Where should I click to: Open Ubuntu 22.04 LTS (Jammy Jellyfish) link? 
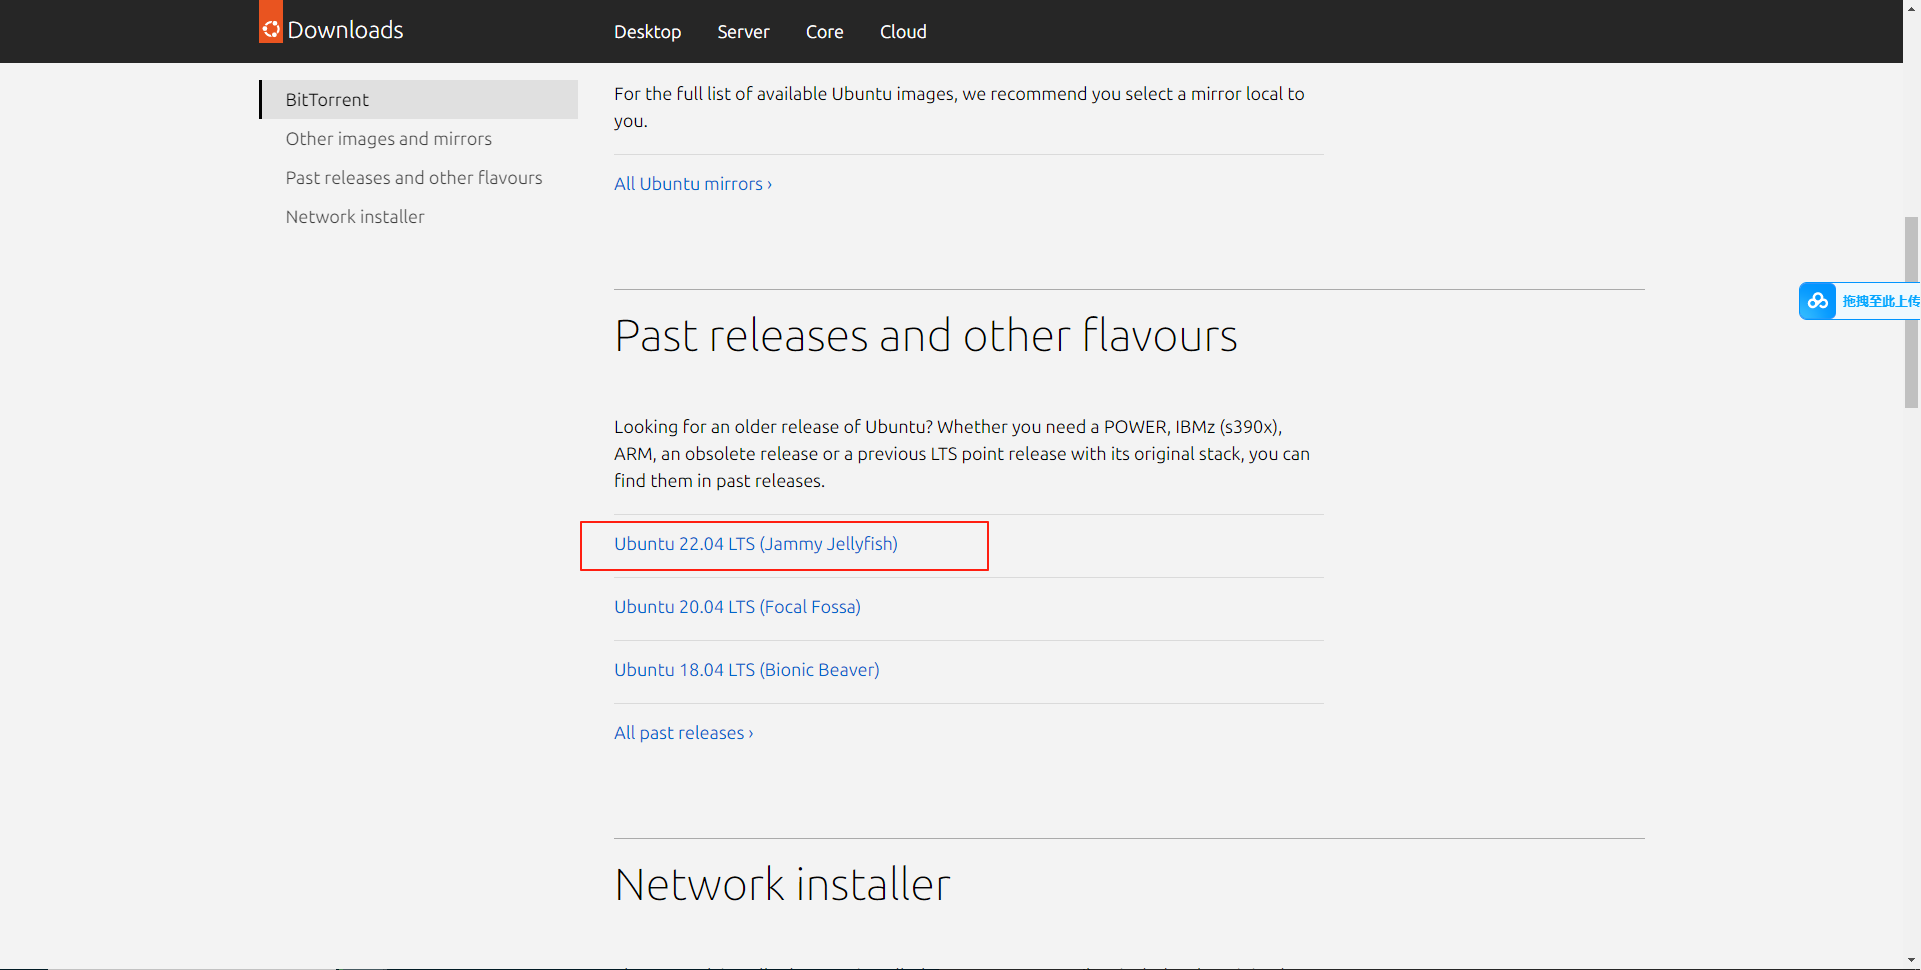pyautogui.click(x=756, y=544)
